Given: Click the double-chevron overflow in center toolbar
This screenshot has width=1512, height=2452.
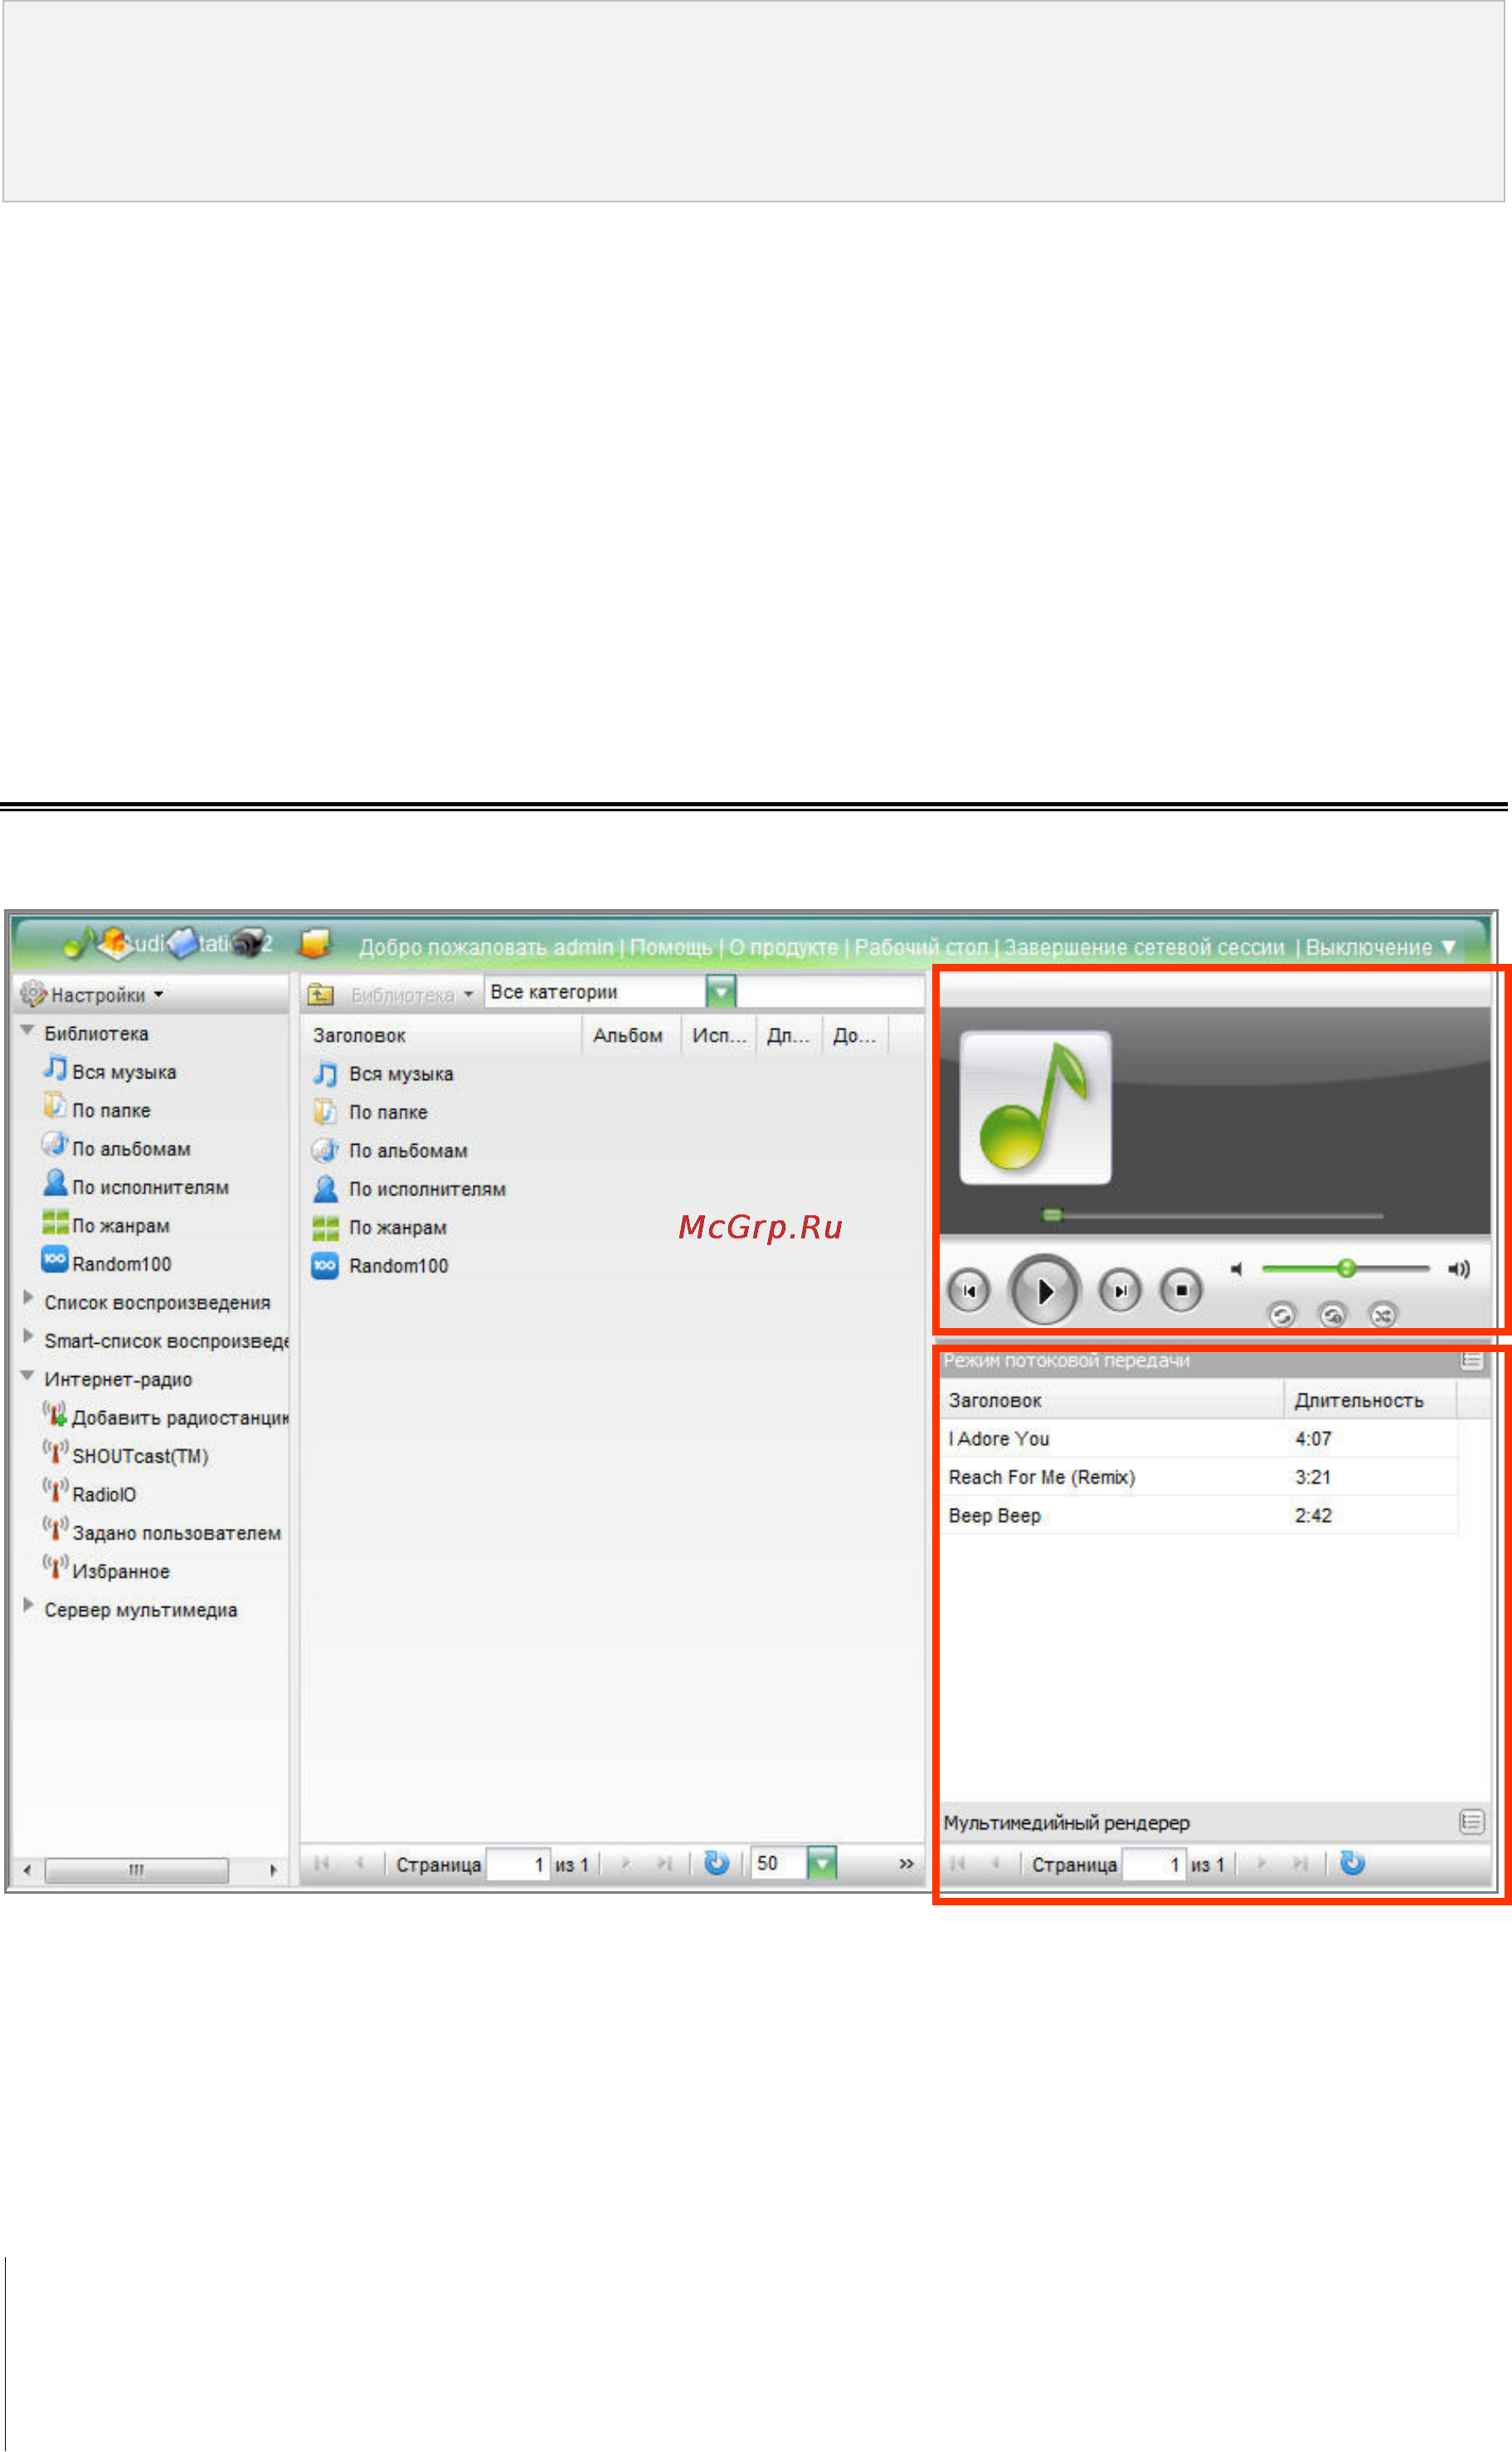Looking at the screenshot, I should click(906, 1864).
